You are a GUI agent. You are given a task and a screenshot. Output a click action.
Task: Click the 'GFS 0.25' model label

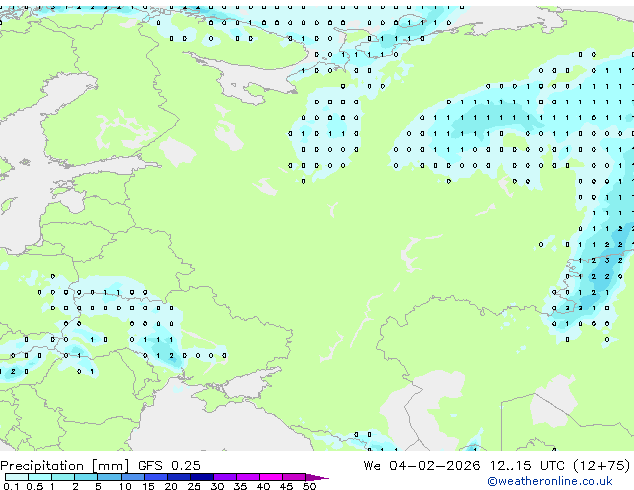click(169, 466)
